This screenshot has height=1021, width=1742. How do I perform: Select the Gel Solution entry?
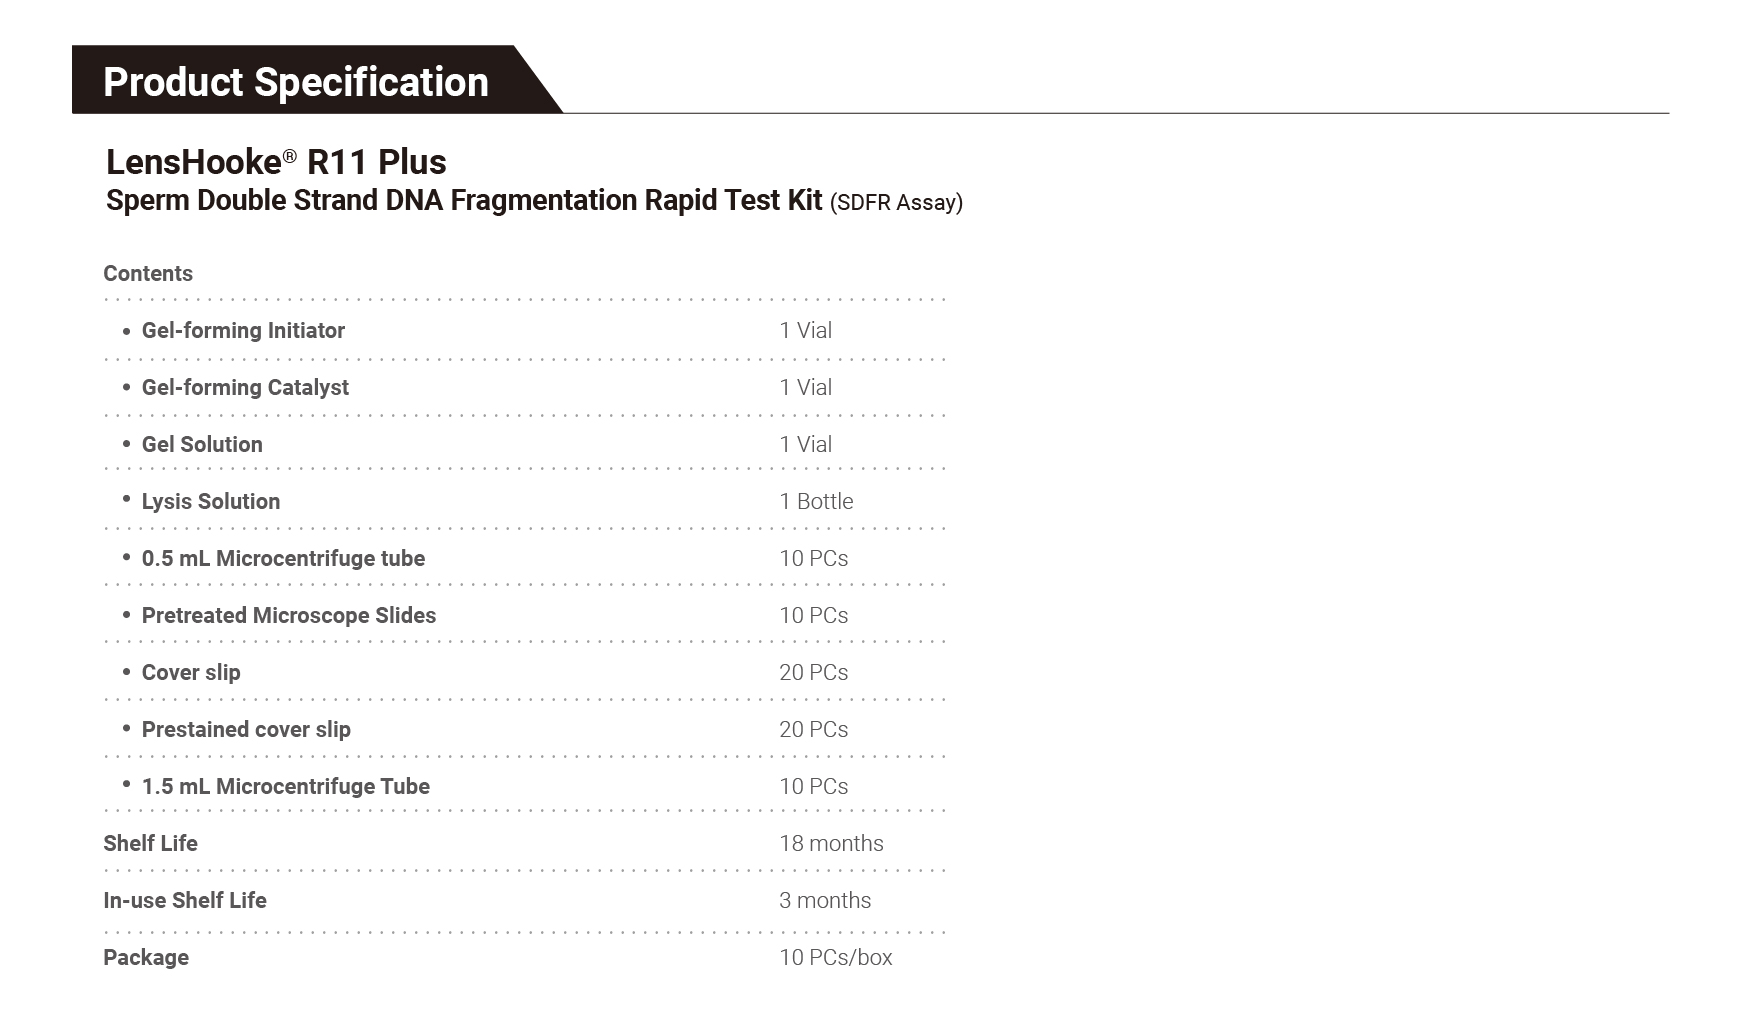coord(202,444)
